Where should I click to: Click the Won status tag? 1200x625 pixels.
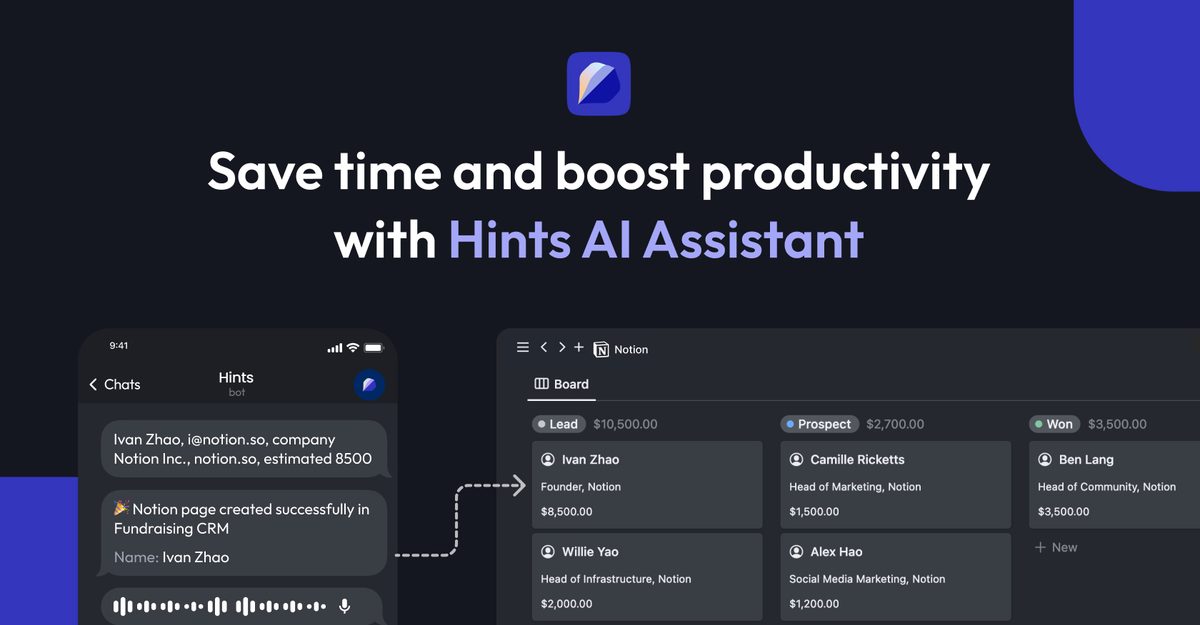[1054, 424]
